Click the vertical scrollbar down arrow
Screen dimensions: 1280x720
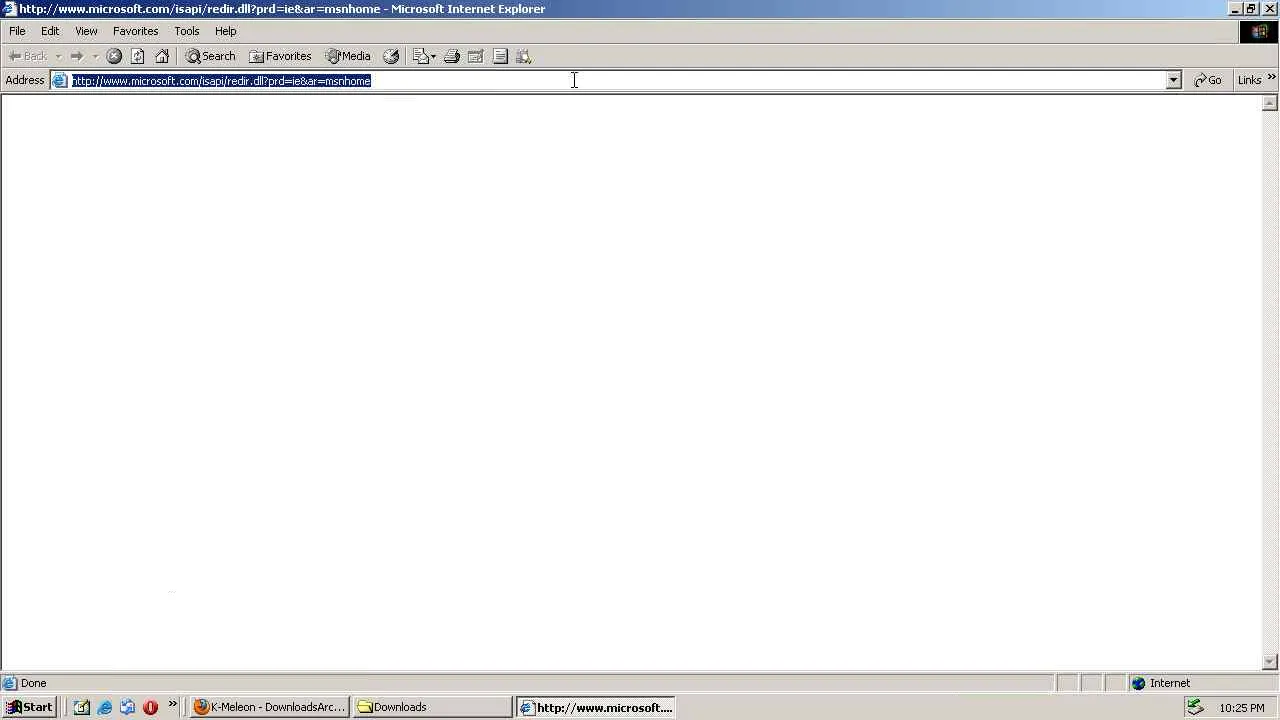click(1270, 661)
